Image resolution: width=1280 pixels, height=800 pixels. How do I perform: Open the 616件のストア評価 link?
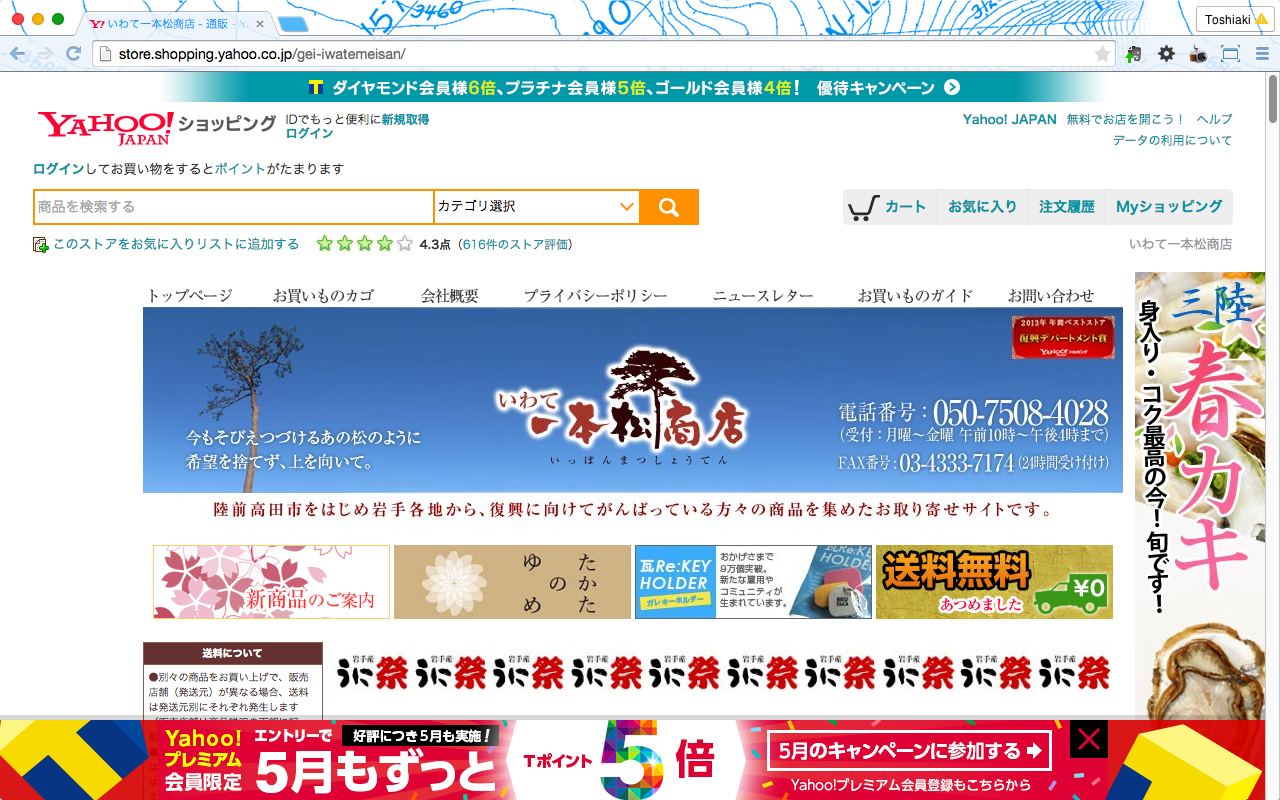(516, 244)
